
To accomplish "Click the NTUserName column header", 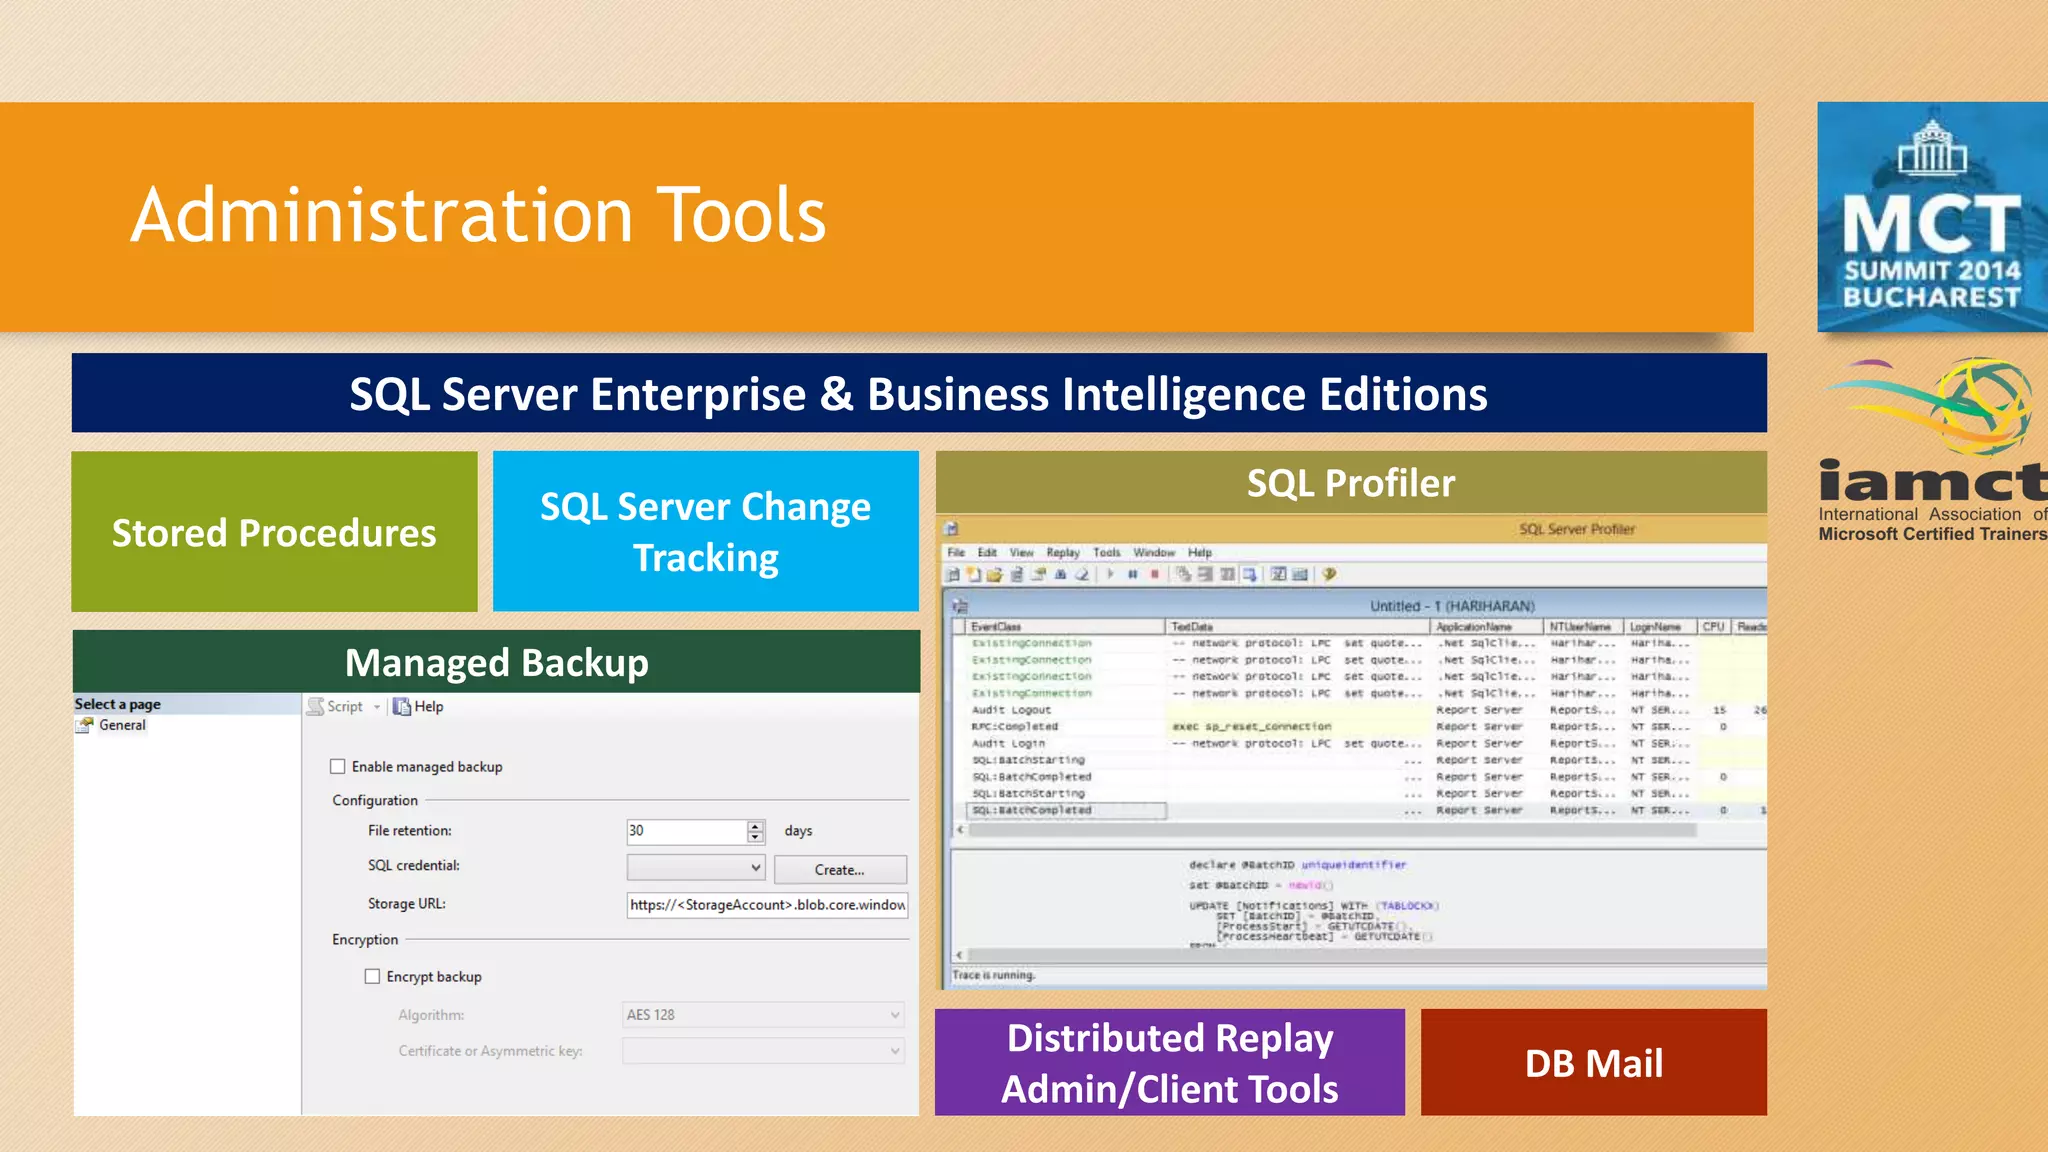I will click(1585, 627).
